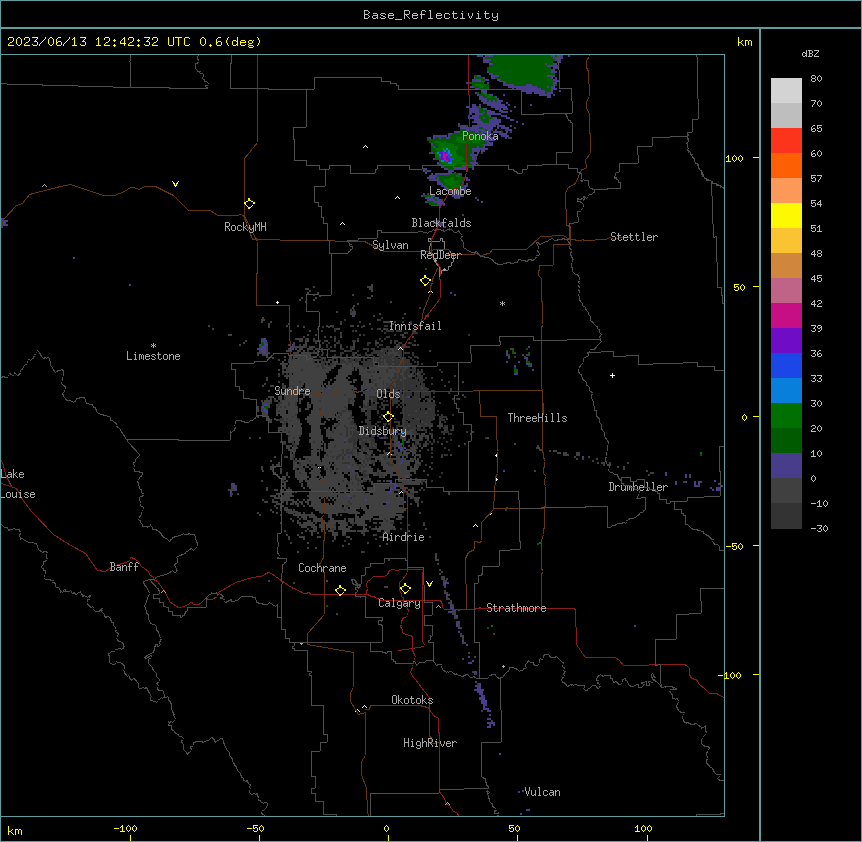The height and width of the screenshot is (842, 862).
Task: Click the intense storm core near Ponoka
Action: point(445,157)
